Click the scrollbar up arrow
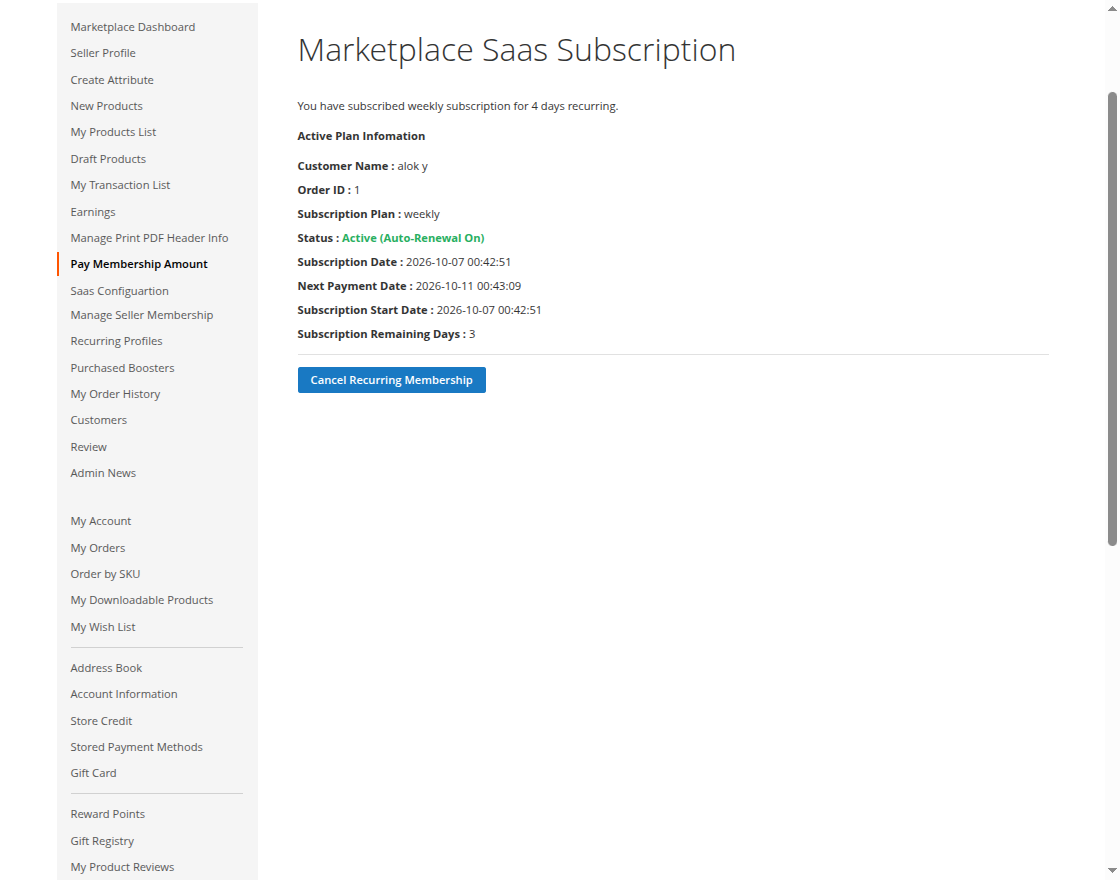Image resolution: width=1120 pixels, height=880 pixels. click(x=1112, y=9)
